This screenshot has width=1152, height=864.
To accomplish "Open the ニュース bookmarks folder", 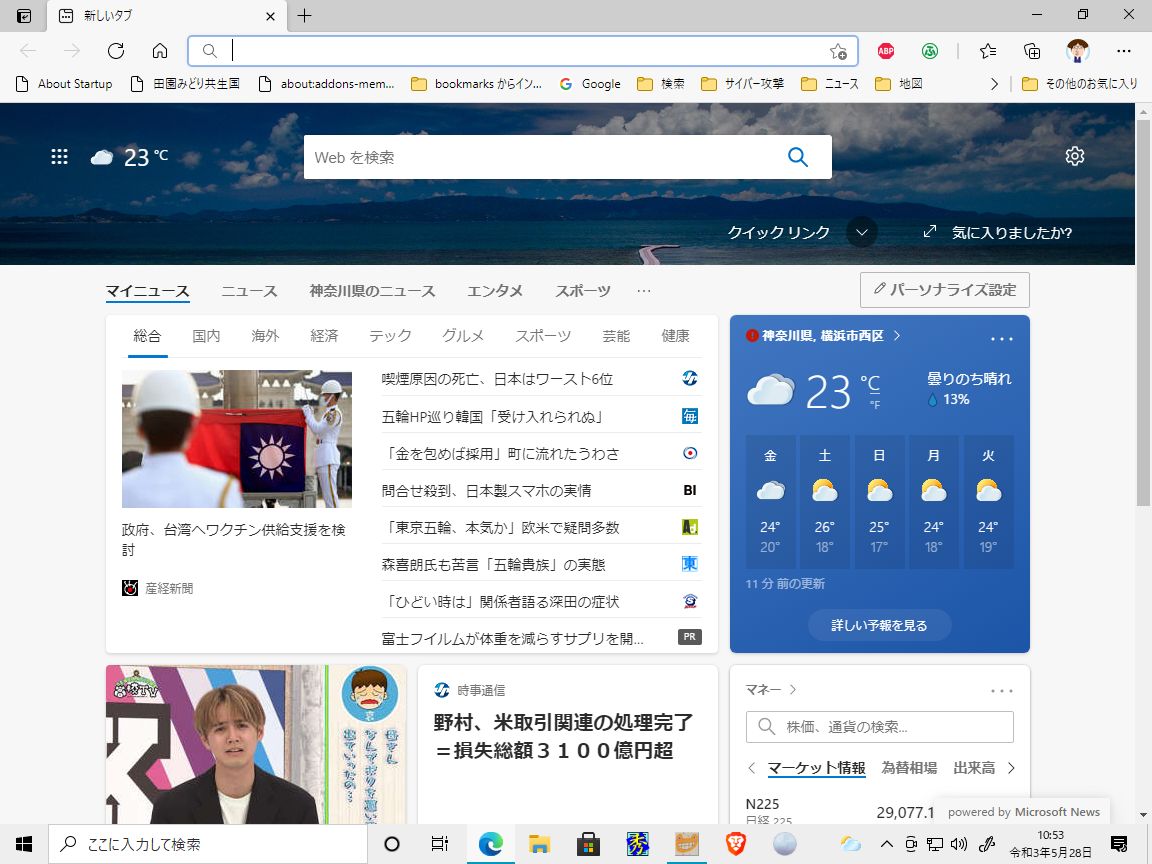I will pyautogui.click(x=830, y=84).
